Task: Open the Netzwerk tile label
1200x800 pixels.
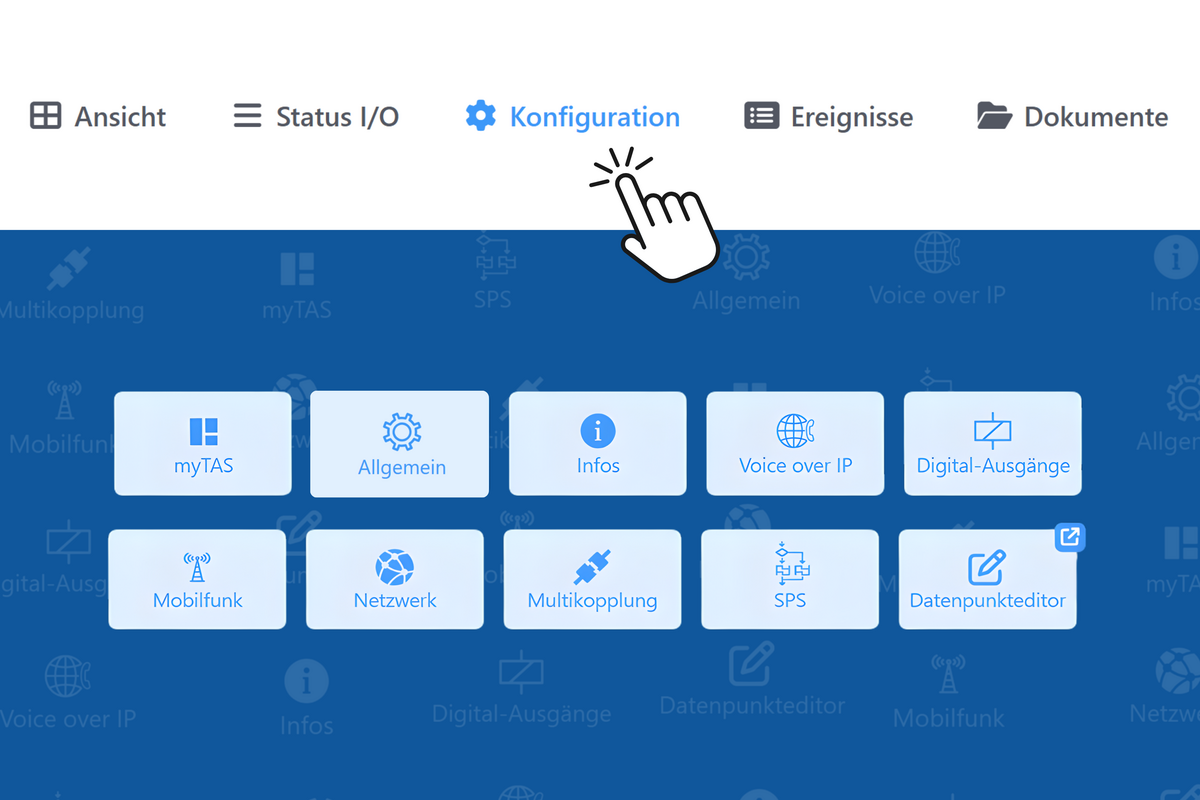Action: point(395,601)
